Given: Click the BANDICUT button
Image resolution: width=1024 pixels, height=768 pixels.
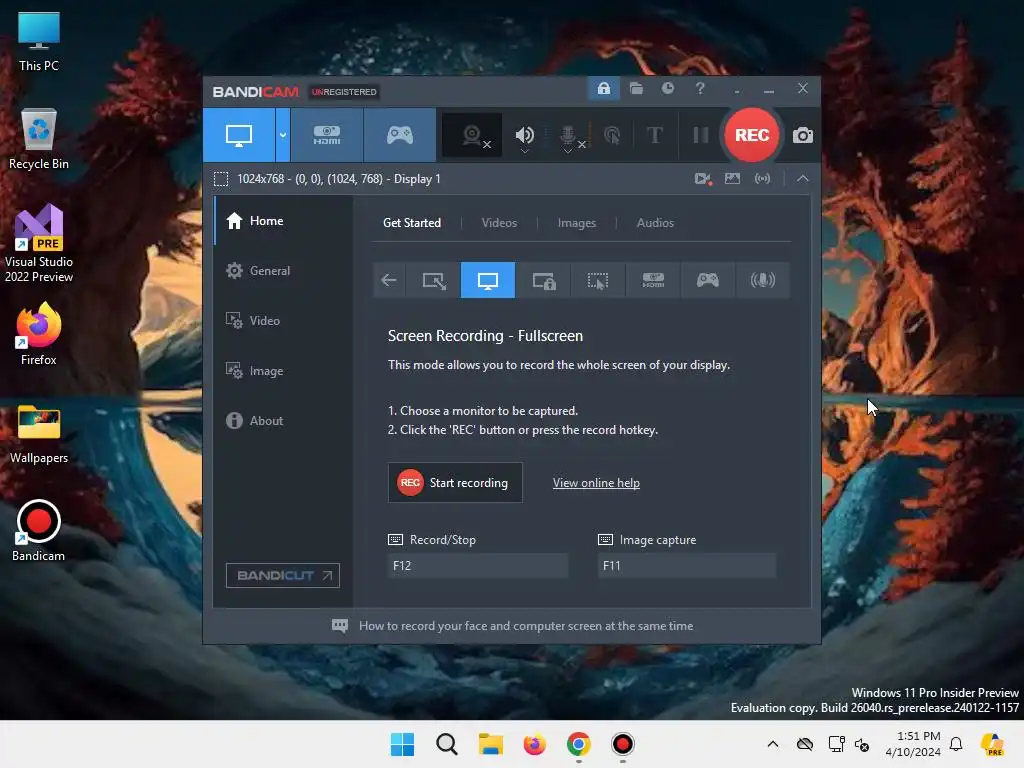Looking at the screenshot, I should [283, 575].
